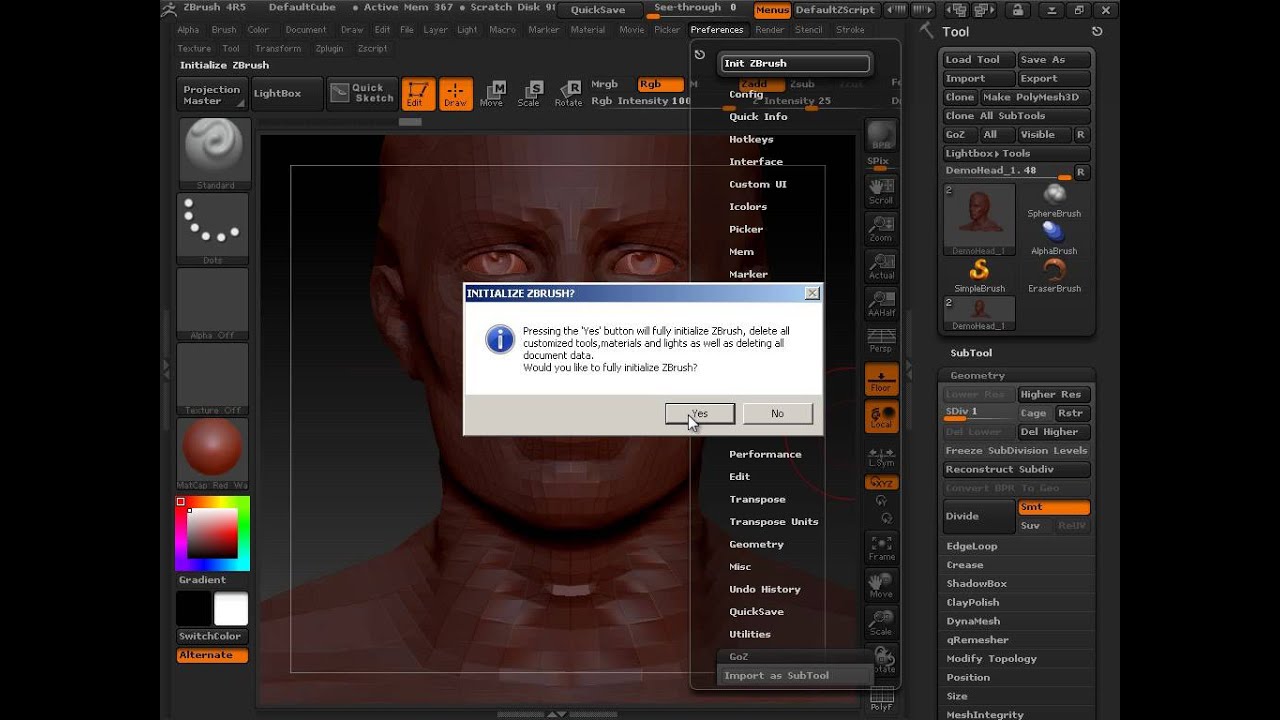
Task: Open the Dots stroke picker
Action: (x=213, y=228)
